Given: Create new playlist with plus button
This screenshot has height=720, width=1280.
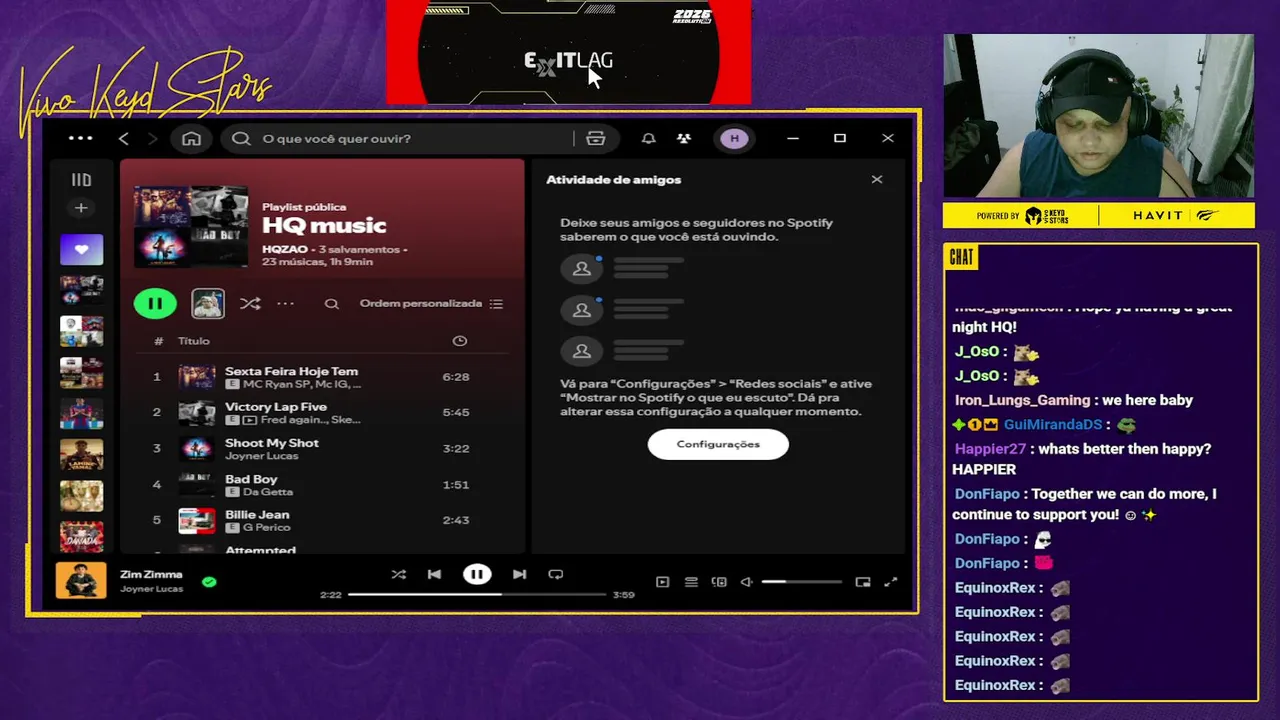Looking at the screenshot, I should coord(81,208).
